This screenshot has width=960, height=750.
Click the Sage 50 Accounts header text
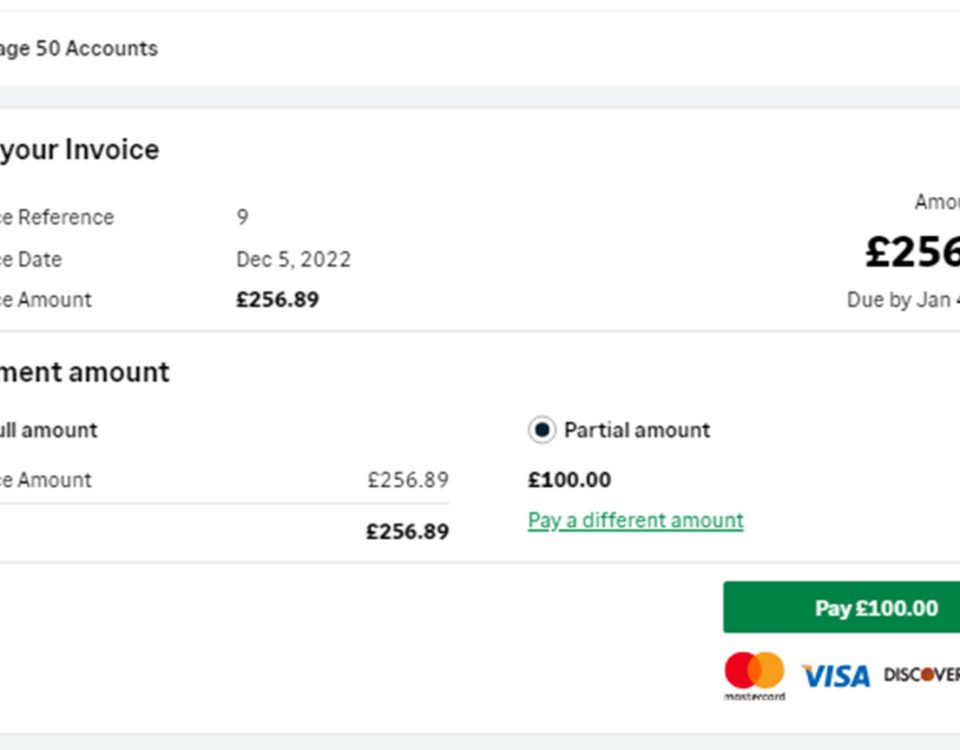(x=78, y=48)
